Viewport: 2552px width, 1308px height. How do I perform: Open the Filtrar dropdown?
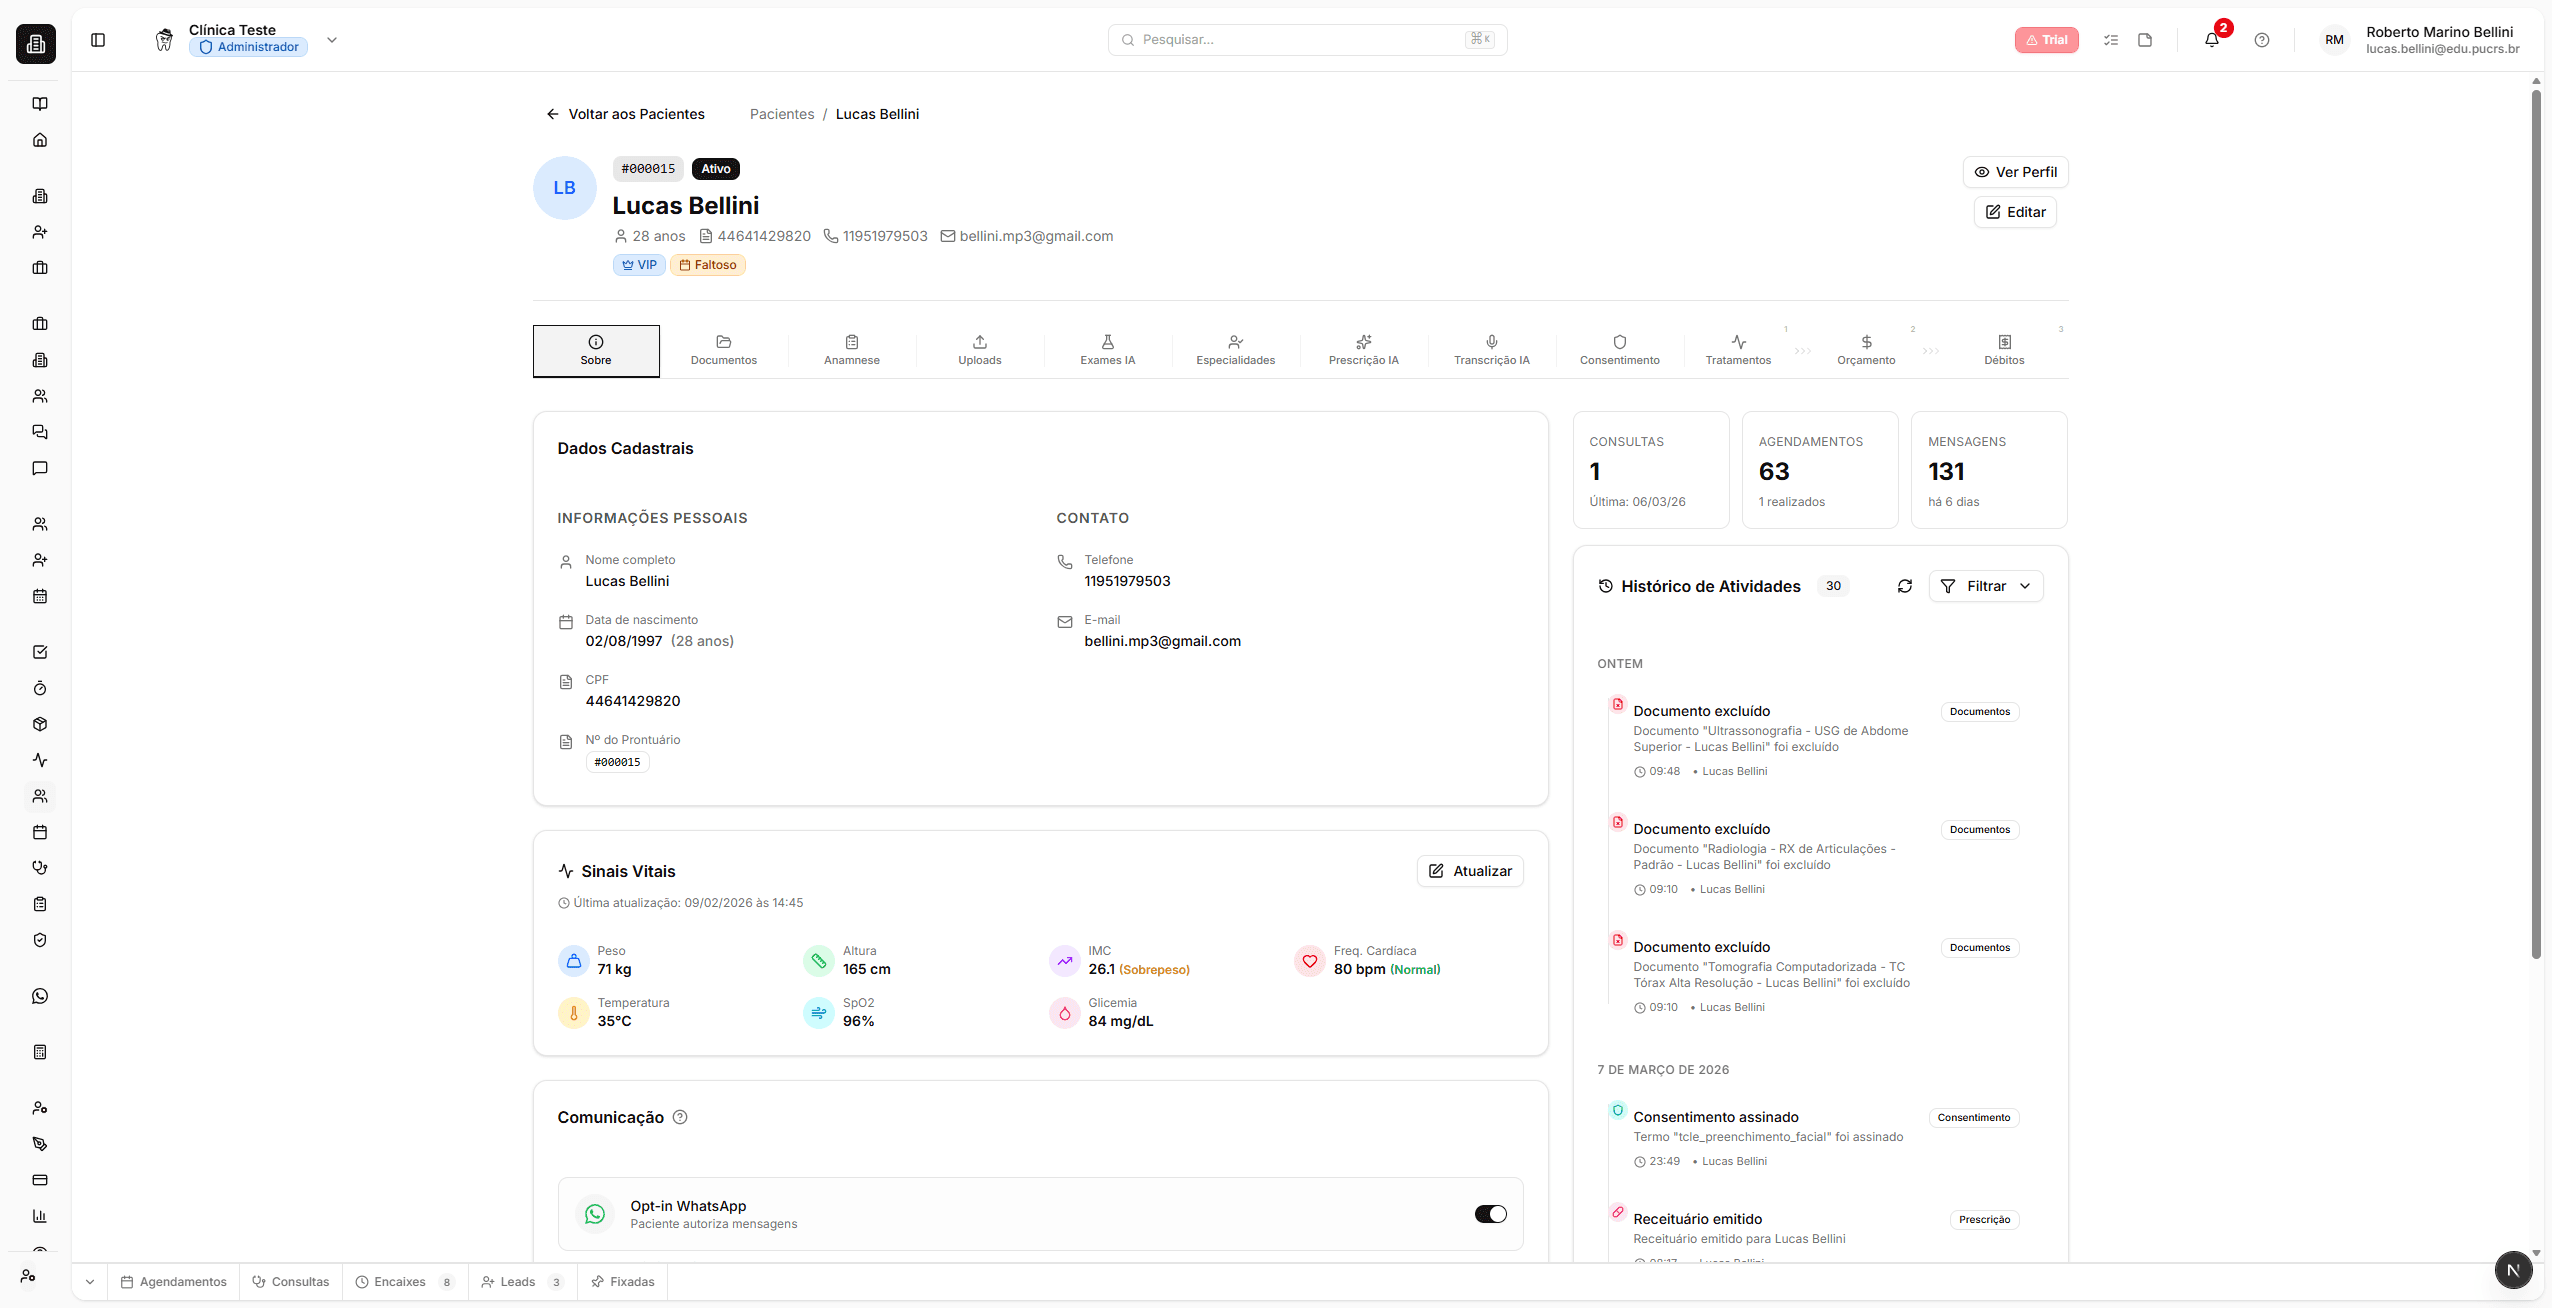pyautogui.click(x=1985, y=586)
